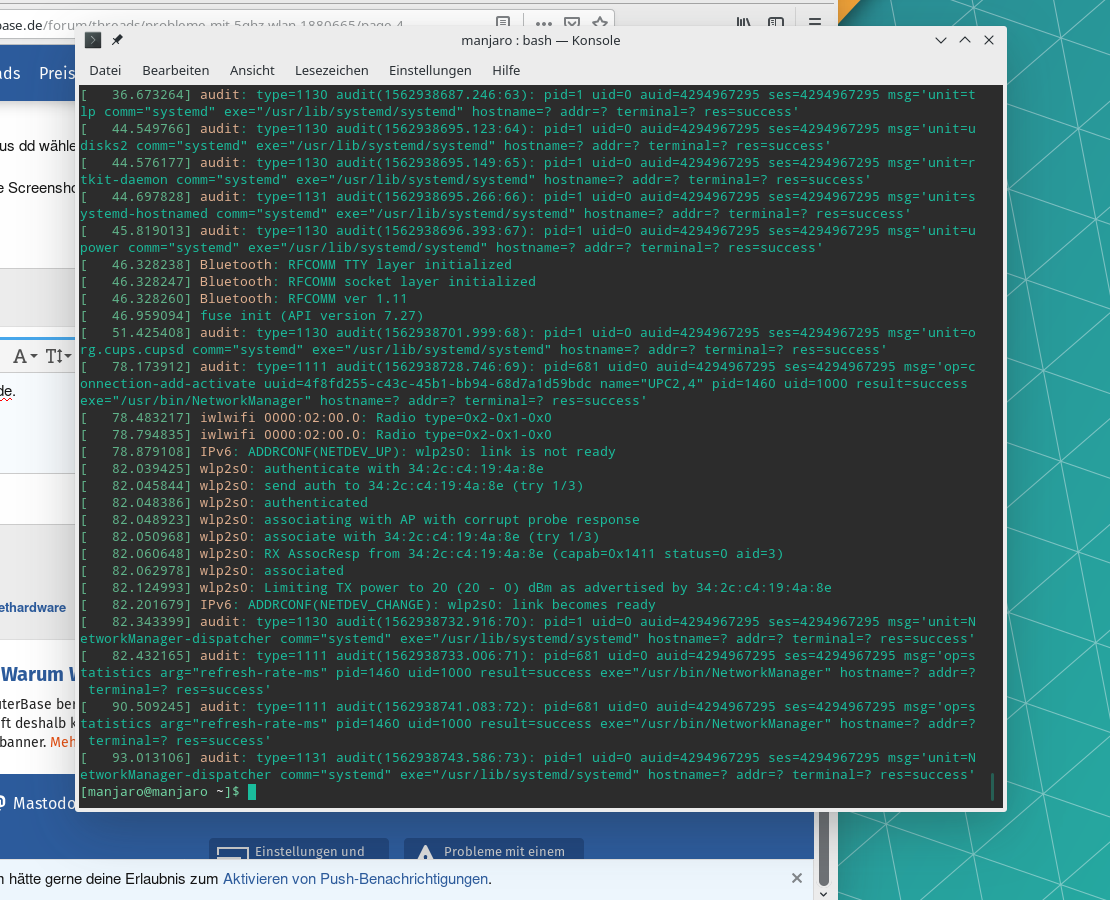Click the Pocket save icon in Firefox

pyautogui.click(x=572, y=22)
